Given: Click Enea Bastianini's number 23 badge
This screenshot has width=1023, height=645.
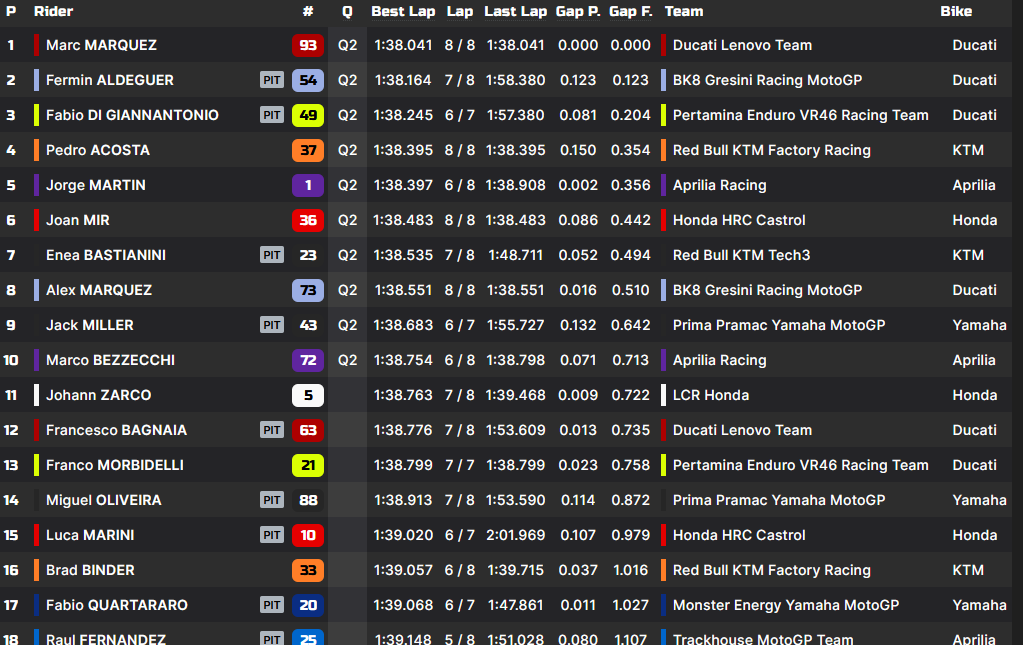Looking at the screenshot, I should [x=308, y=255].
